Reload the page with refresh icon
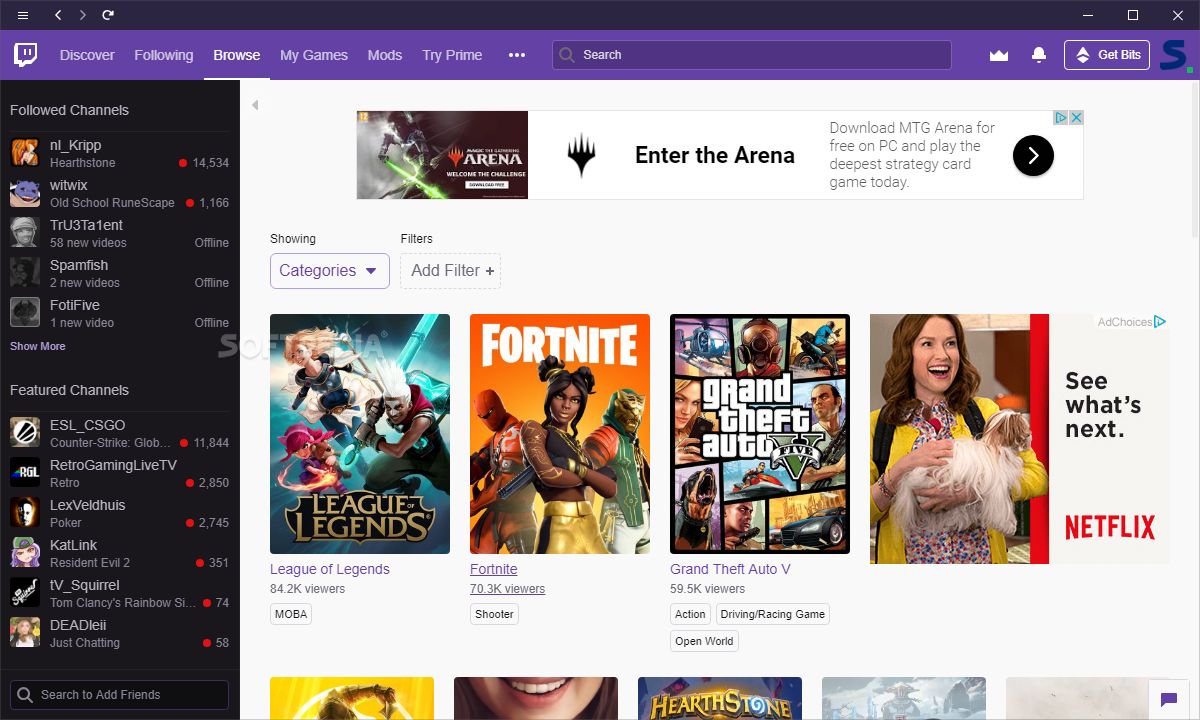The image size is (1200, 720). tap(108, 15)
